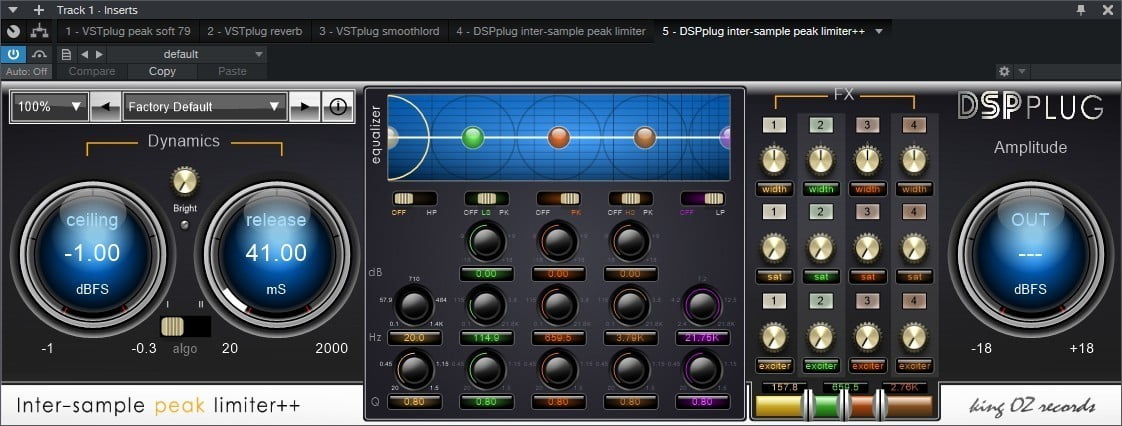Screen dimensions: 1122x426
Task: Open the 100% GUI scale dropdown
Action: 50,107
